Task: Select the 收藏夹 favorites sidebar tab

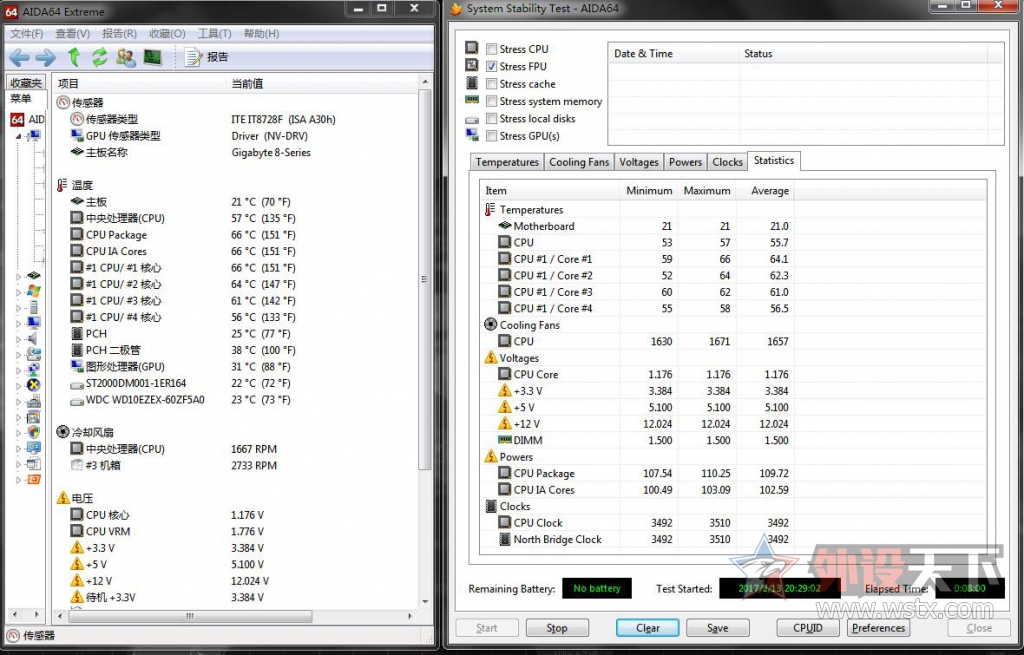Action: 26,83
